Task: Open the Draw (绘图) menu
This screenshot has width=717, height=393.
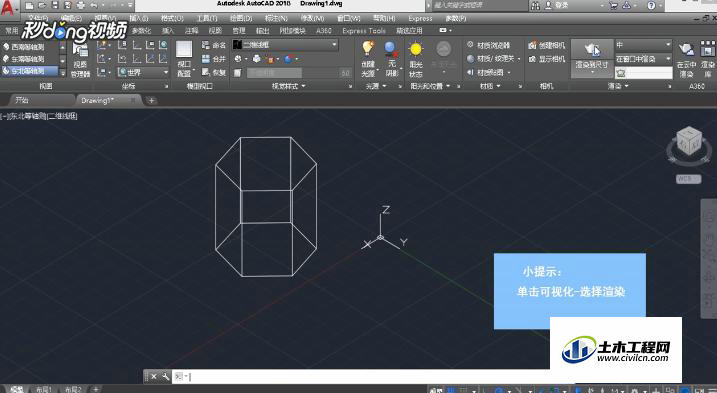Action: click(x=241, y=18)
